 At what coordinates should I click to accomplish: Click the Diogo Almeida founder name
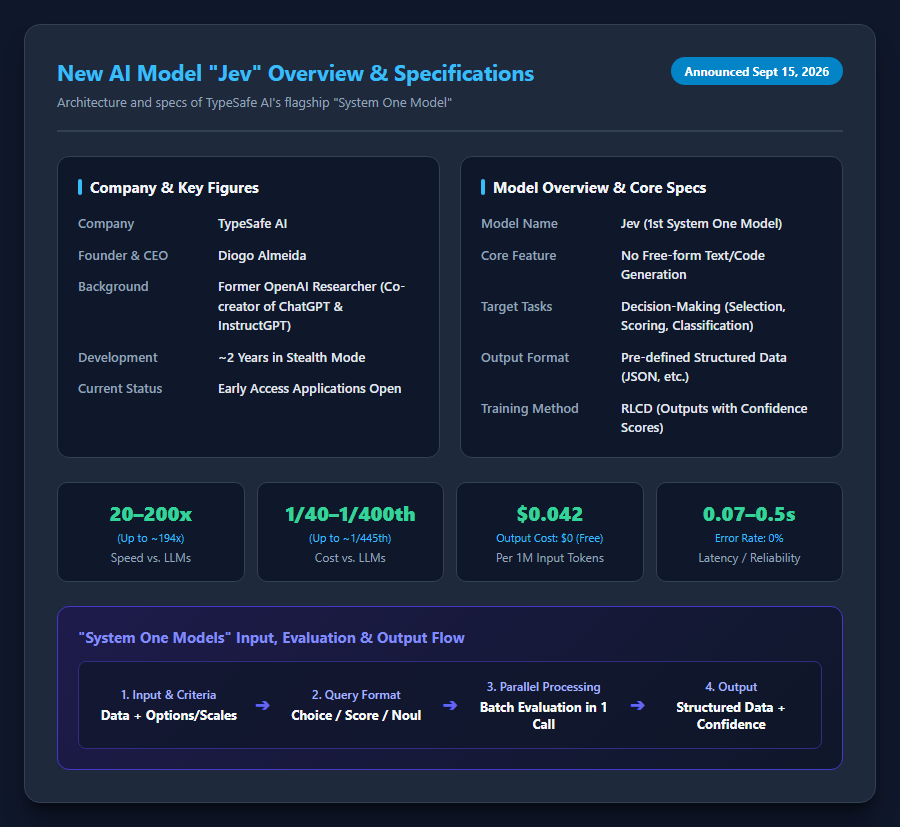[x=262, y=255]
